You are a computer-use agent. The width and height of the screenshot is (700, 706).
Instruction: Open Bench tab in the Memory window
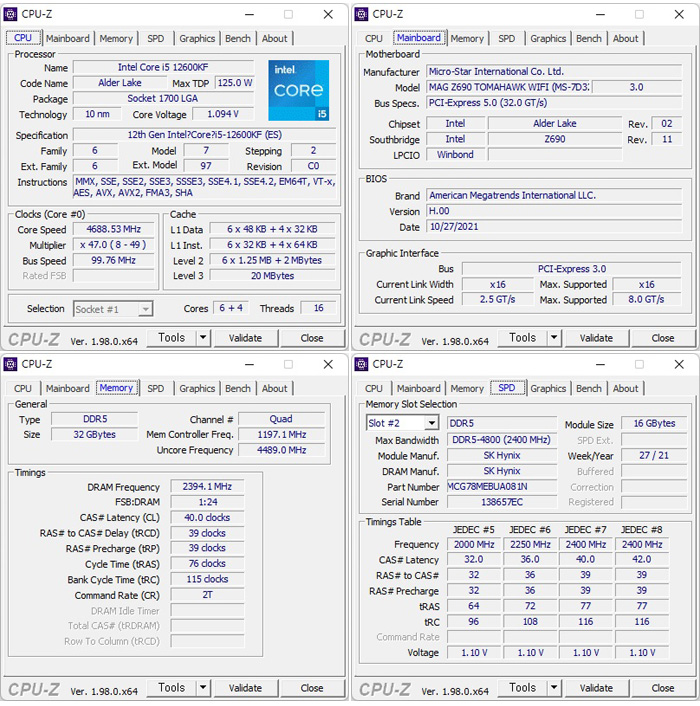[x=238, y=389]
